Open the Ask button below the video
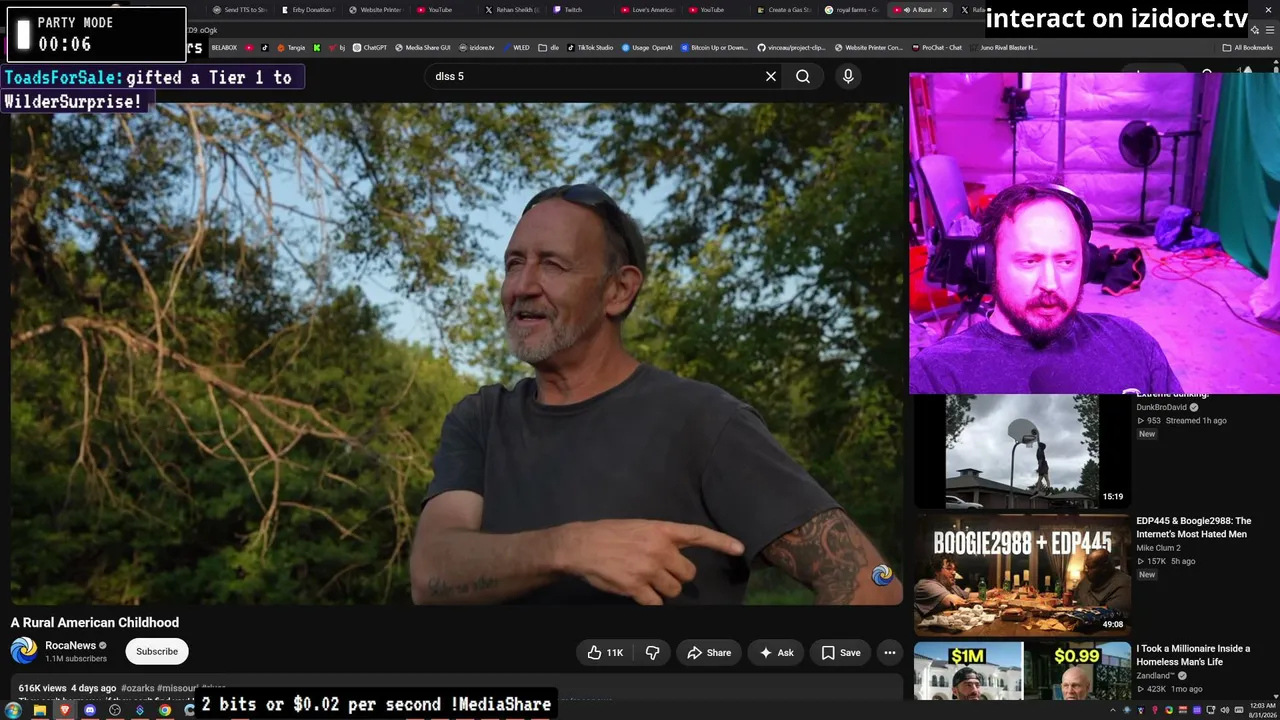 pos(777,653)
